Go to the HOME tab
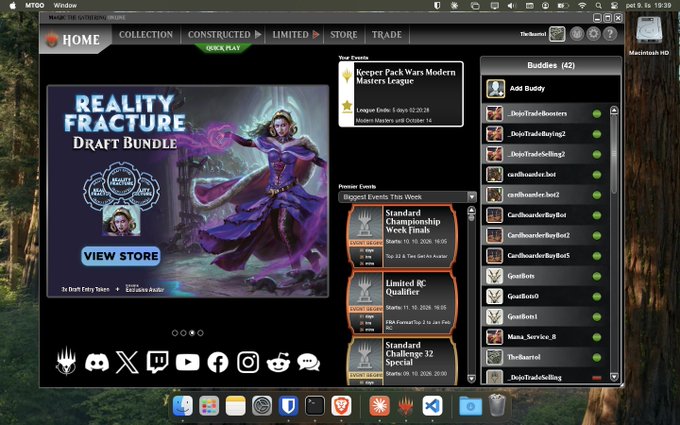 (75, 39)
